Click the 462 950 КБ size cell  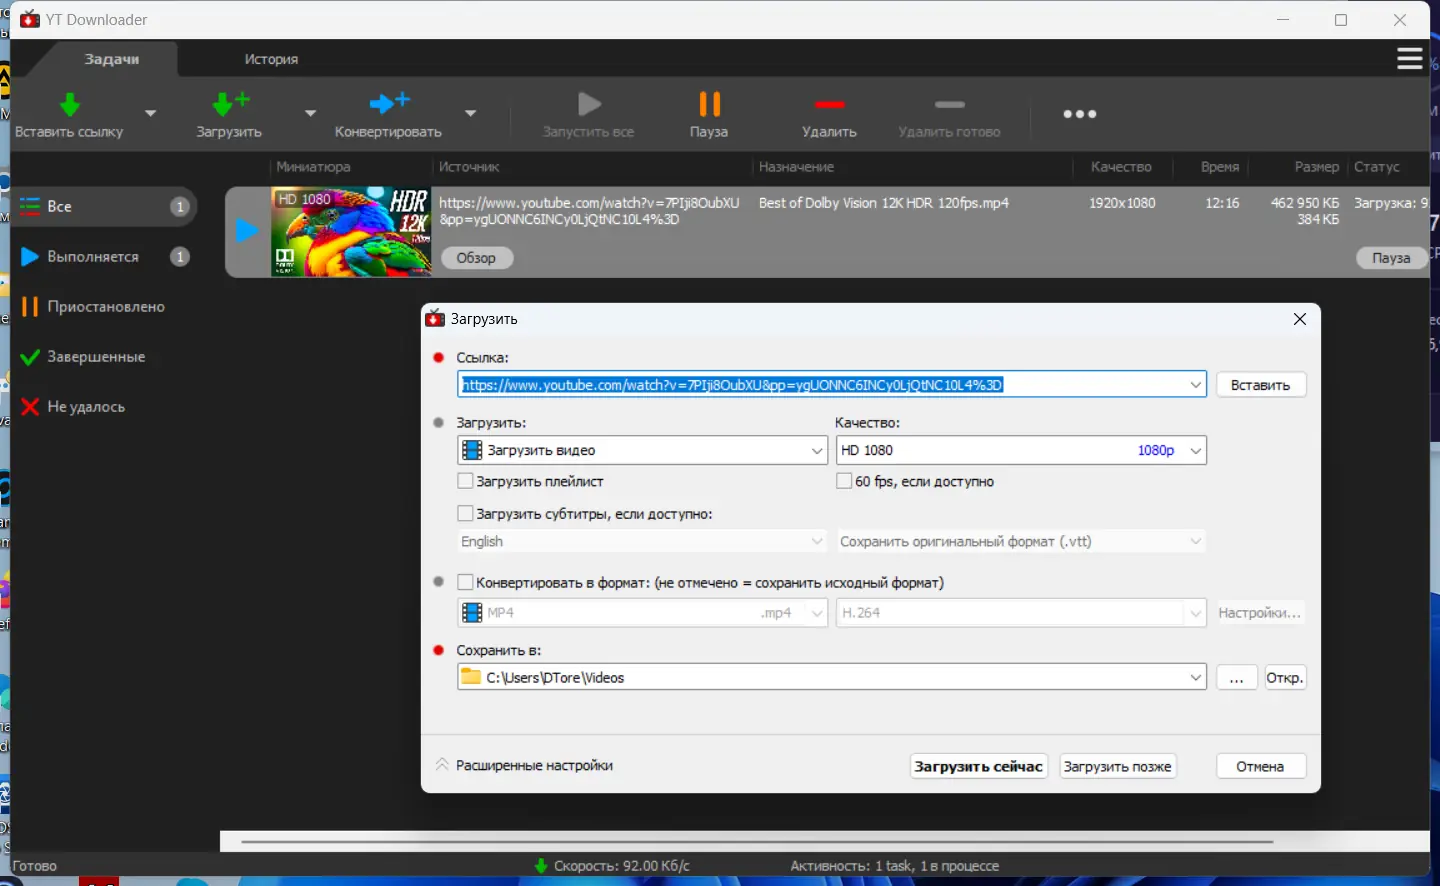(1305, 203)
